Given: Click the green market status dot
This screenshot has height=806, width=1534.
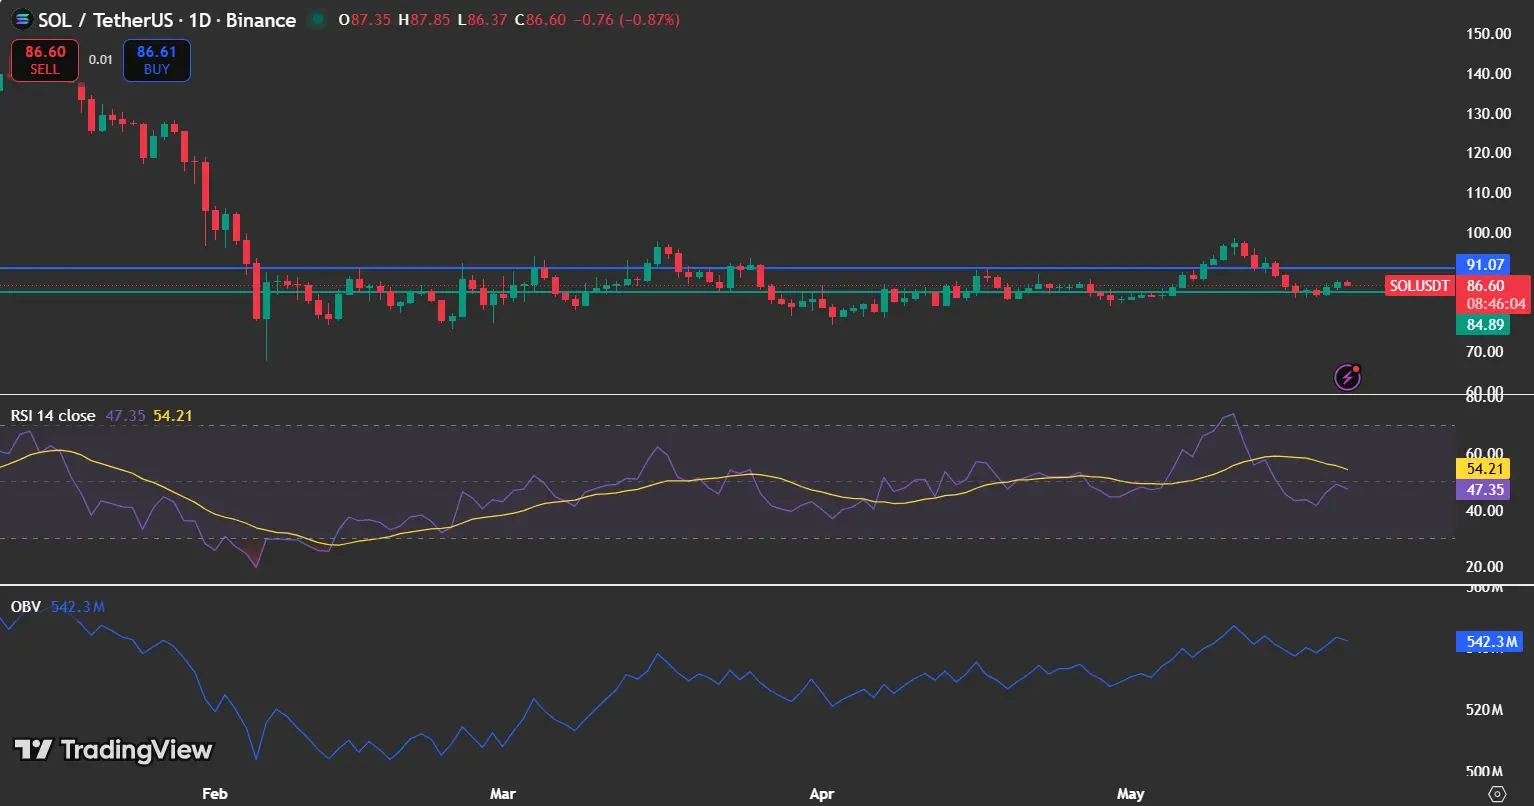Looking at the screenshot, I should 318,20.
